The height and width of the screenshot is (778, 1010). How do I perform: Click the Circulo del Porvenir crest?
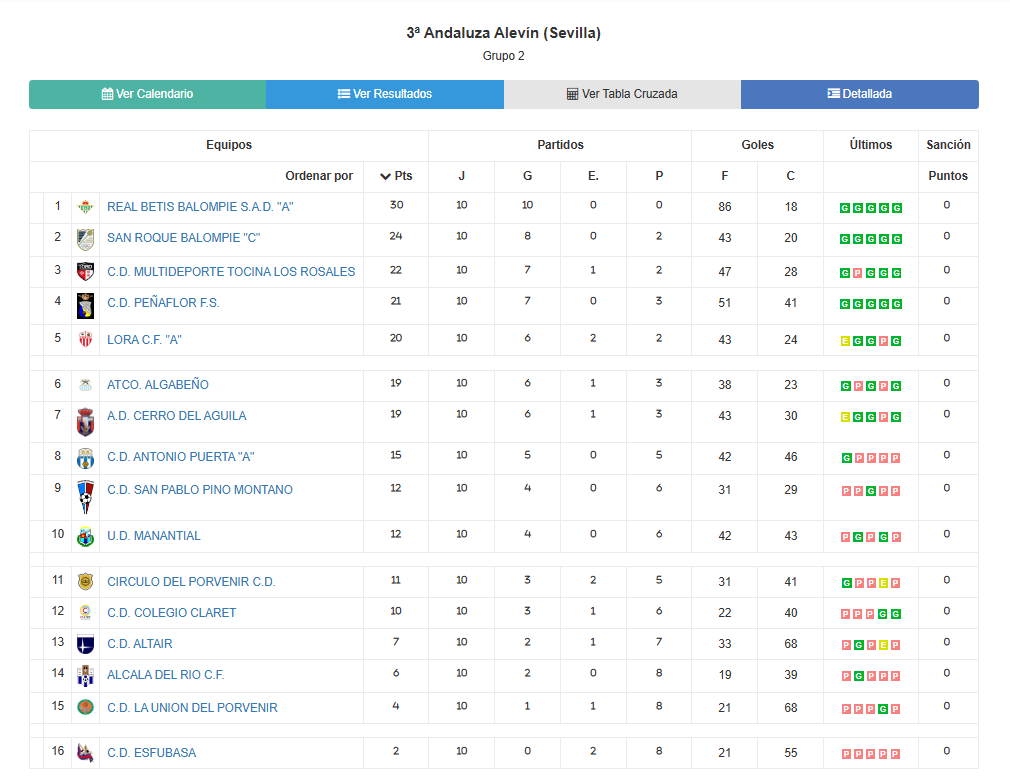tap(85, 582)
